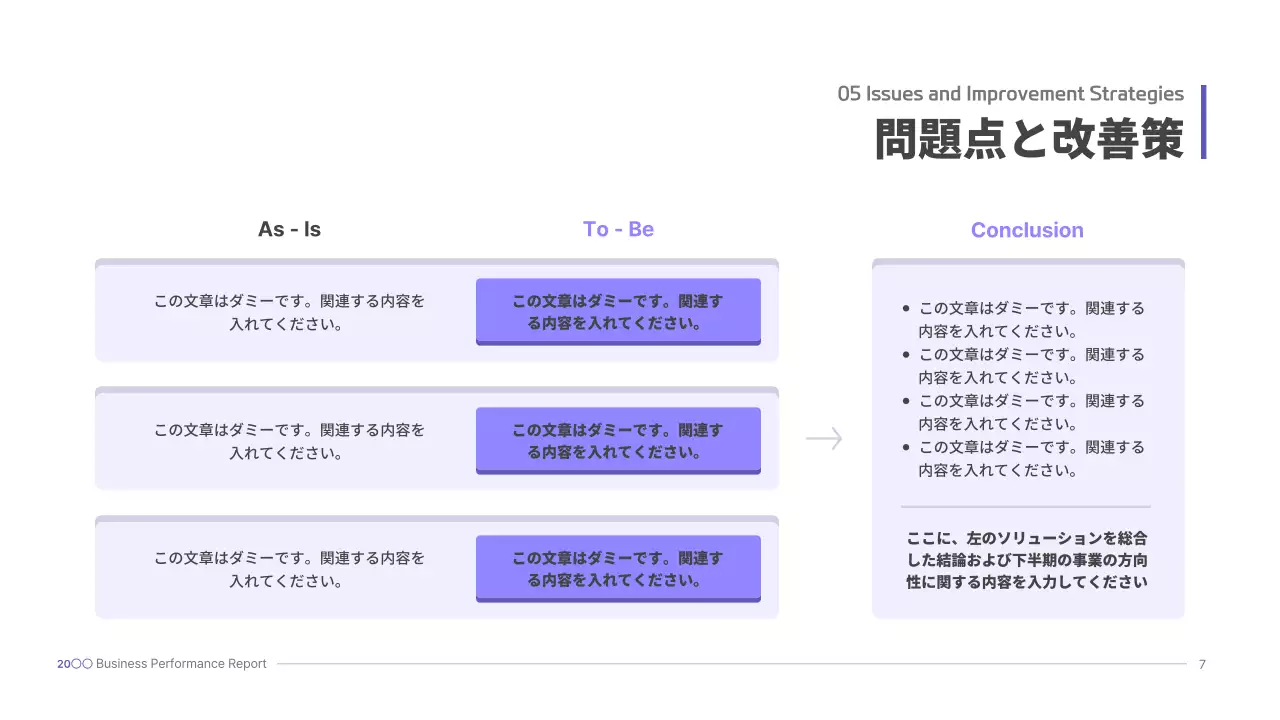Image resolution: width=1280 pixels, height=720 pixels.
Task: Select the middle purple To-Be box
Action: [x=618, y=440]
